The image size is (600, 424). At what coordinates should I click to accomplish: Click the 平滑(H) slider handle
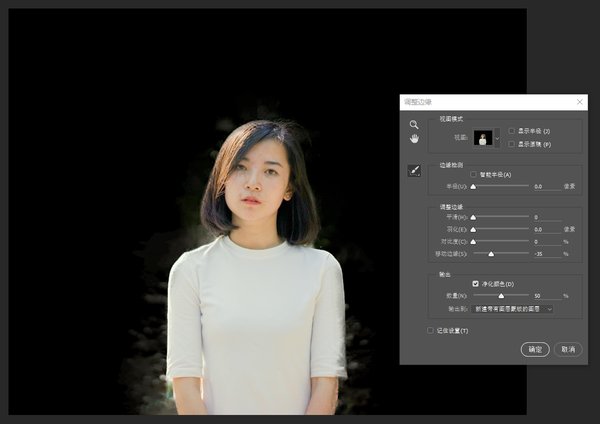(x=473, y=217)
